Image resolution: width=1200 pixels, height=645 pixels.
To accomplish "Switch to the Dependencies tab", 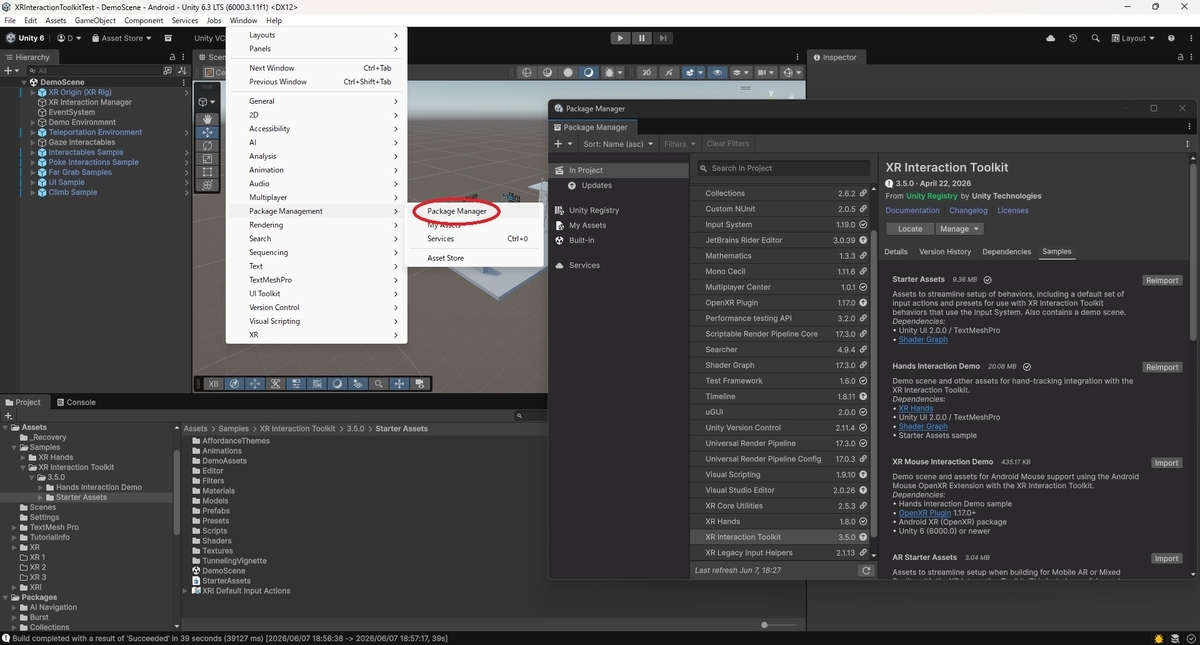I will point(1006,252).
